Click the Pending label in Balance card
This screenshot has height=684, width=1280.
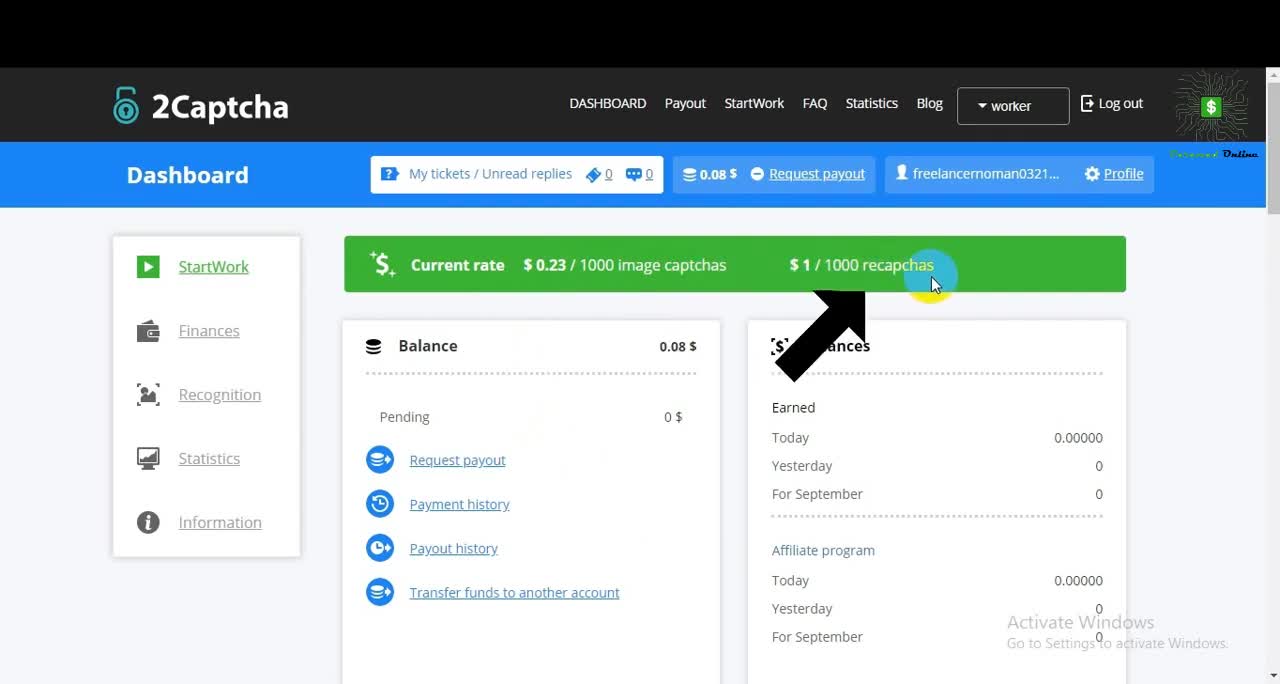pyautogui.click(x=404, y=417)
